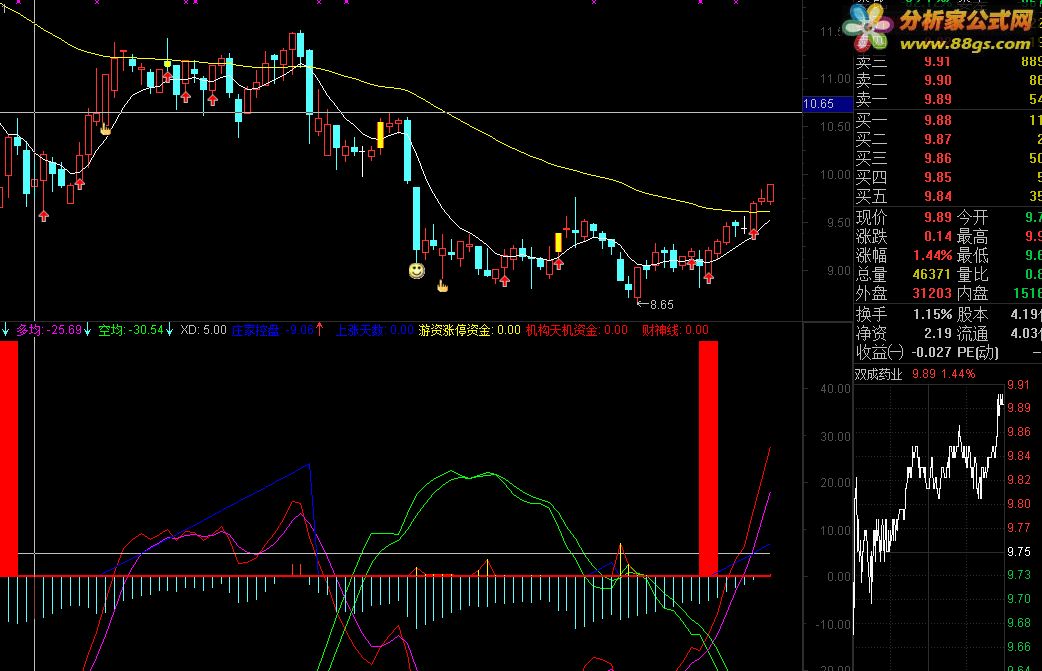Click the hand pointer icon below the smiley
The width and height of the screenshot is (1042, 671).
click(443, 286)
